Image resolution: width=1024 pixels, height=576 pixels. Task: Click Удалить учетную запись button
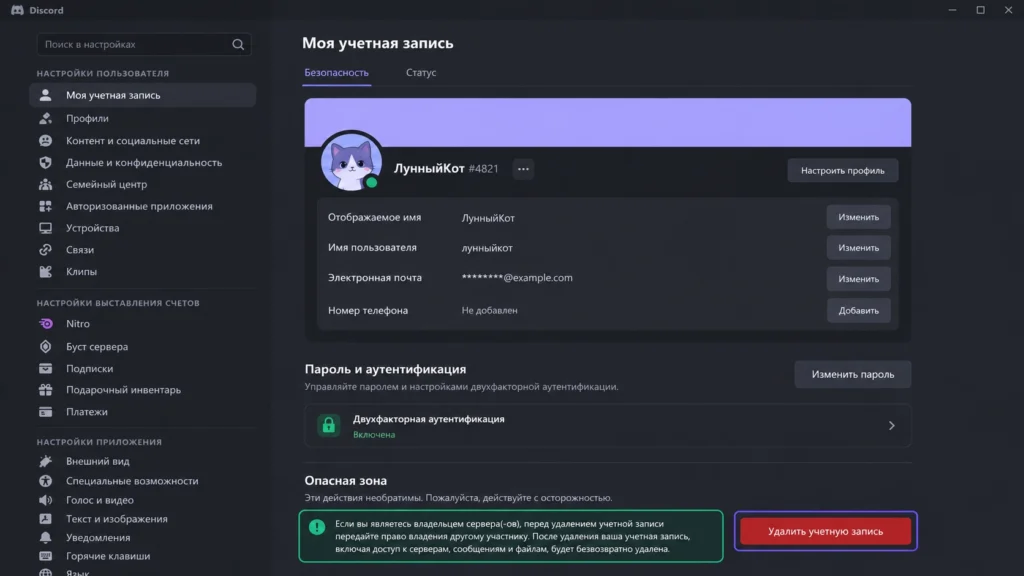point(825,531)
